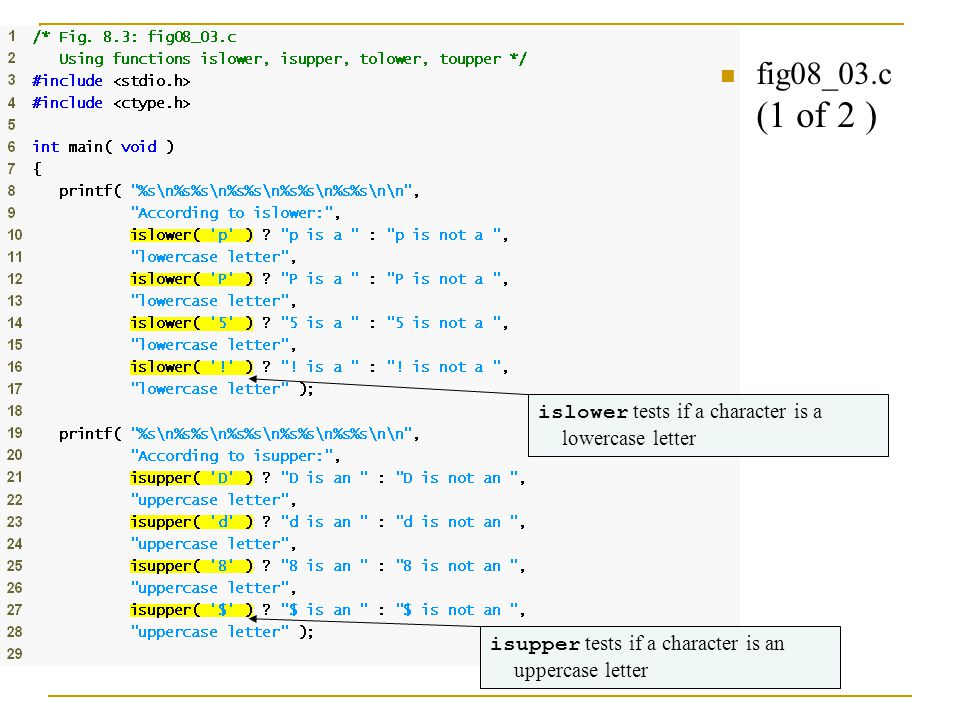Click the highlighted isupper( '8' ) call
The height and width of the screenshot is (720, 960).
(191, 566)
